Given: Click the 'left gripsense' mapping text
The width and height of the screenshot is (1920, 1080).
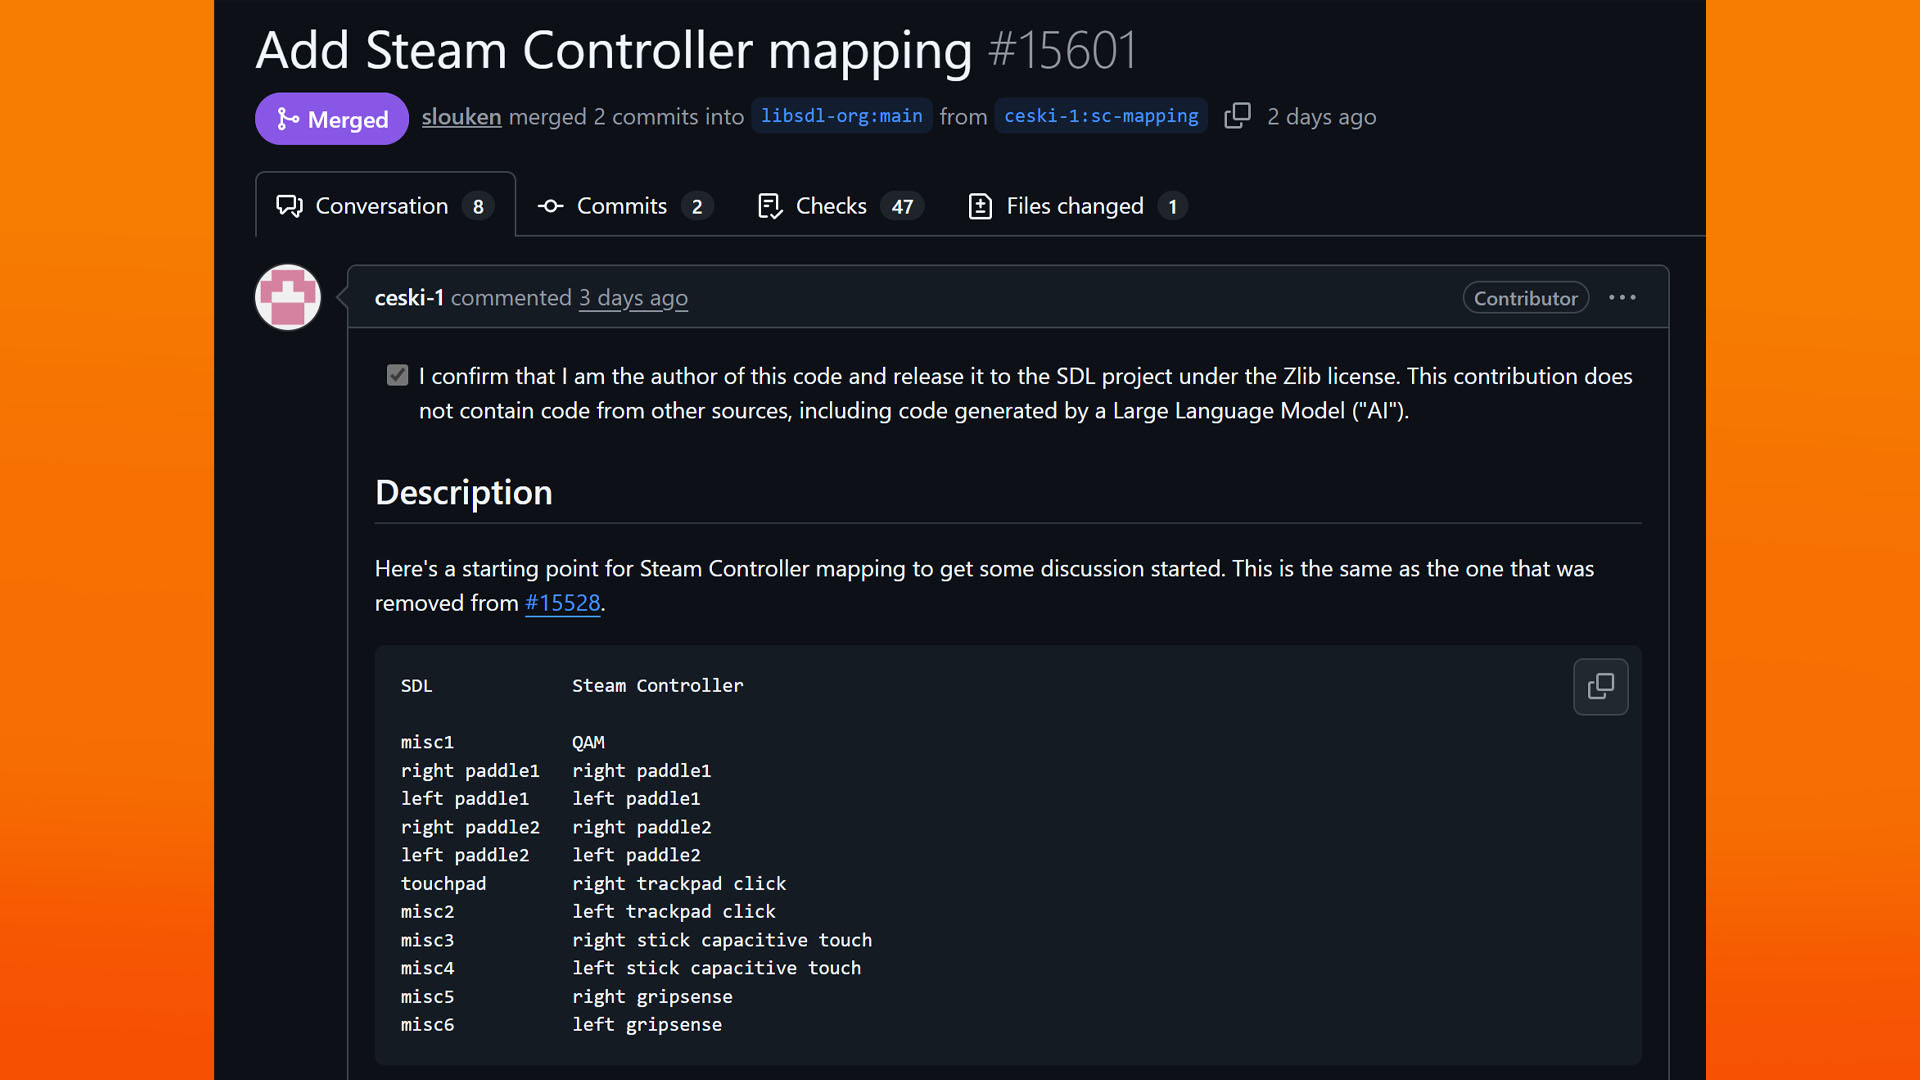Looking at the screenshot, I should 646,1025.
